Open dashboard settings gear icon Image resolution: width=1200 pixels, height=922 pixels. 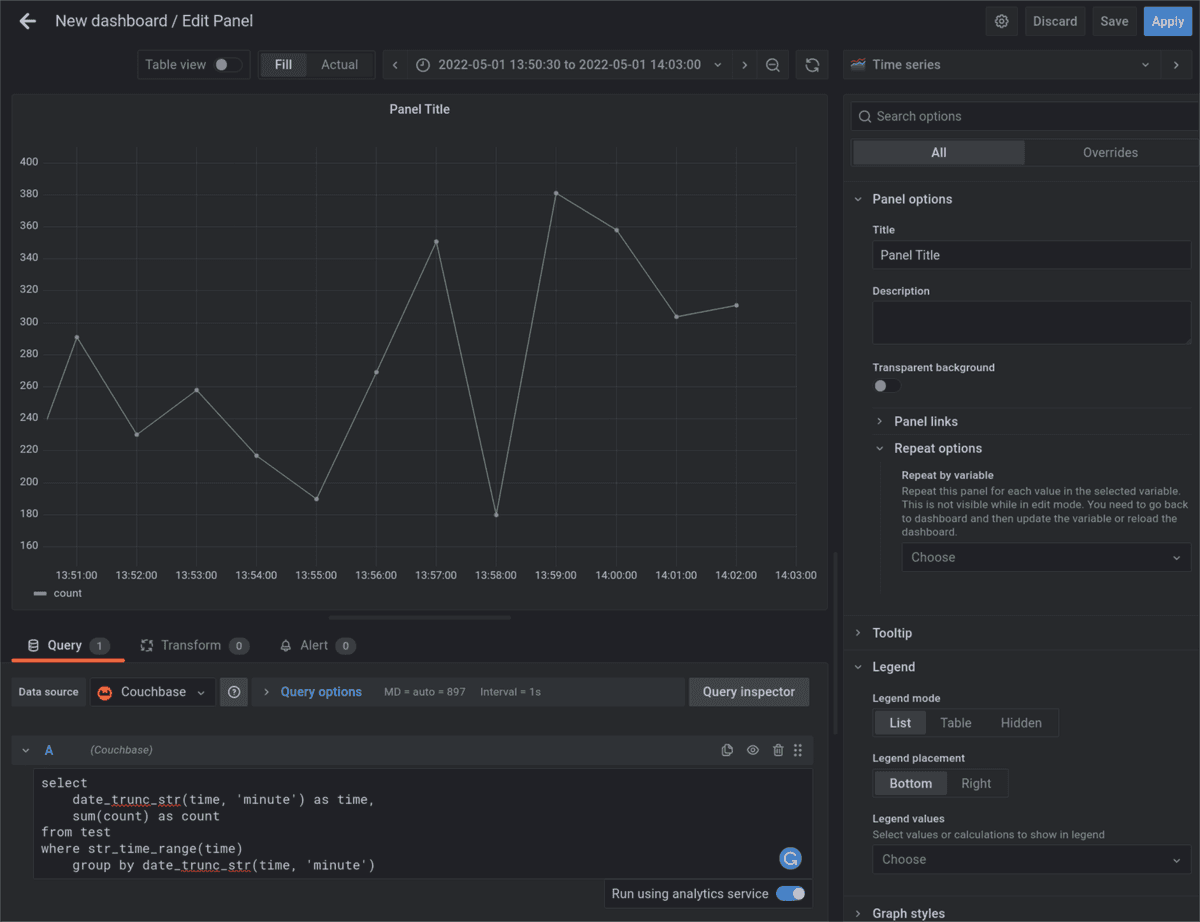click(1001, 20)
